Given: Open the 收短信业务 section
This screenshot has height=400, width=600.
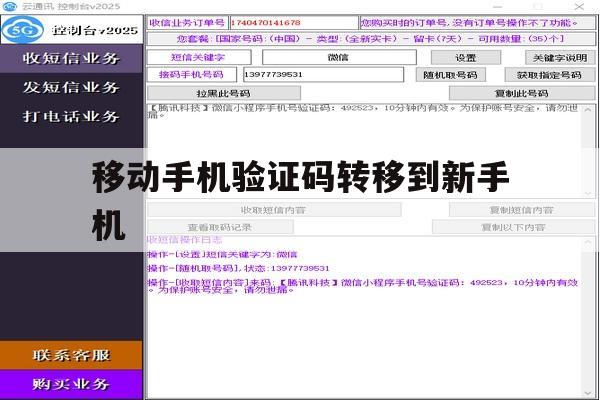Looking at the screenshot, I should (x=71, y=58).
